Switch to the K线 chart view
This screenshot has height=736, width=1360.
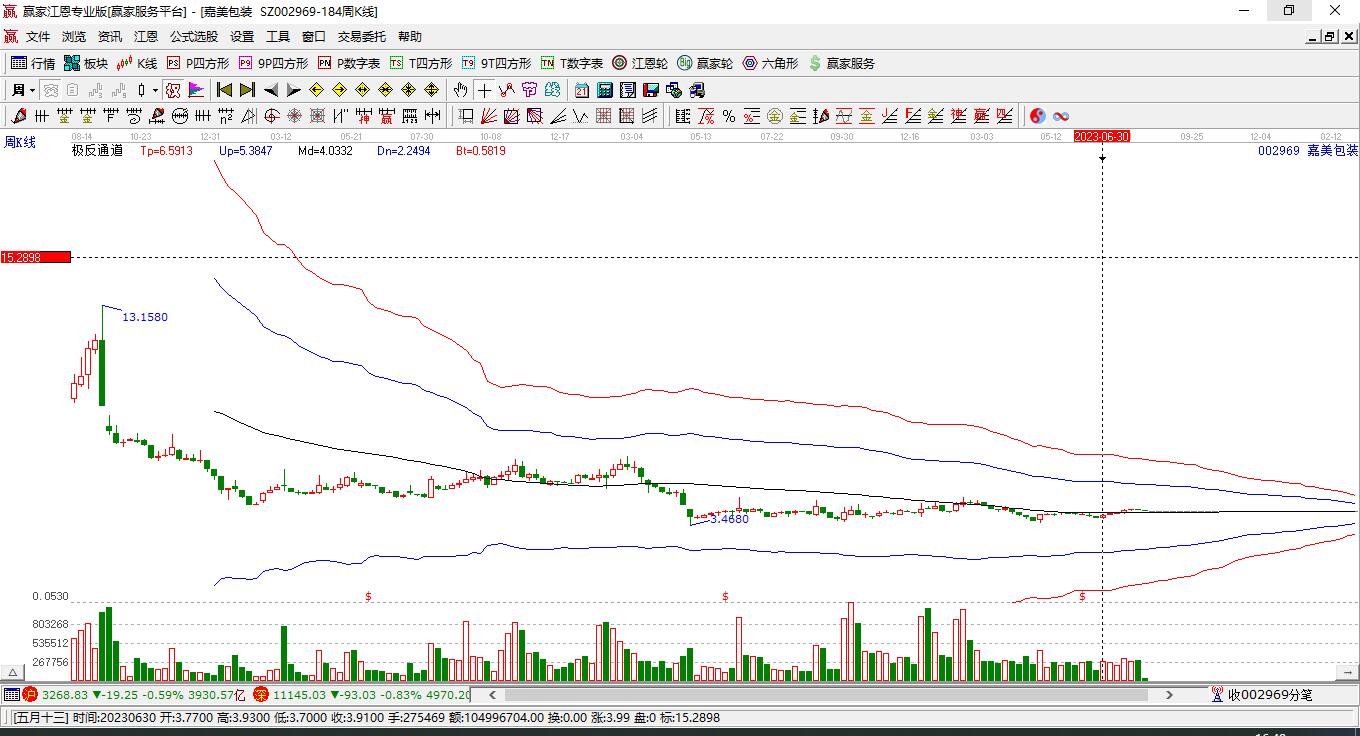coord(137,63)
